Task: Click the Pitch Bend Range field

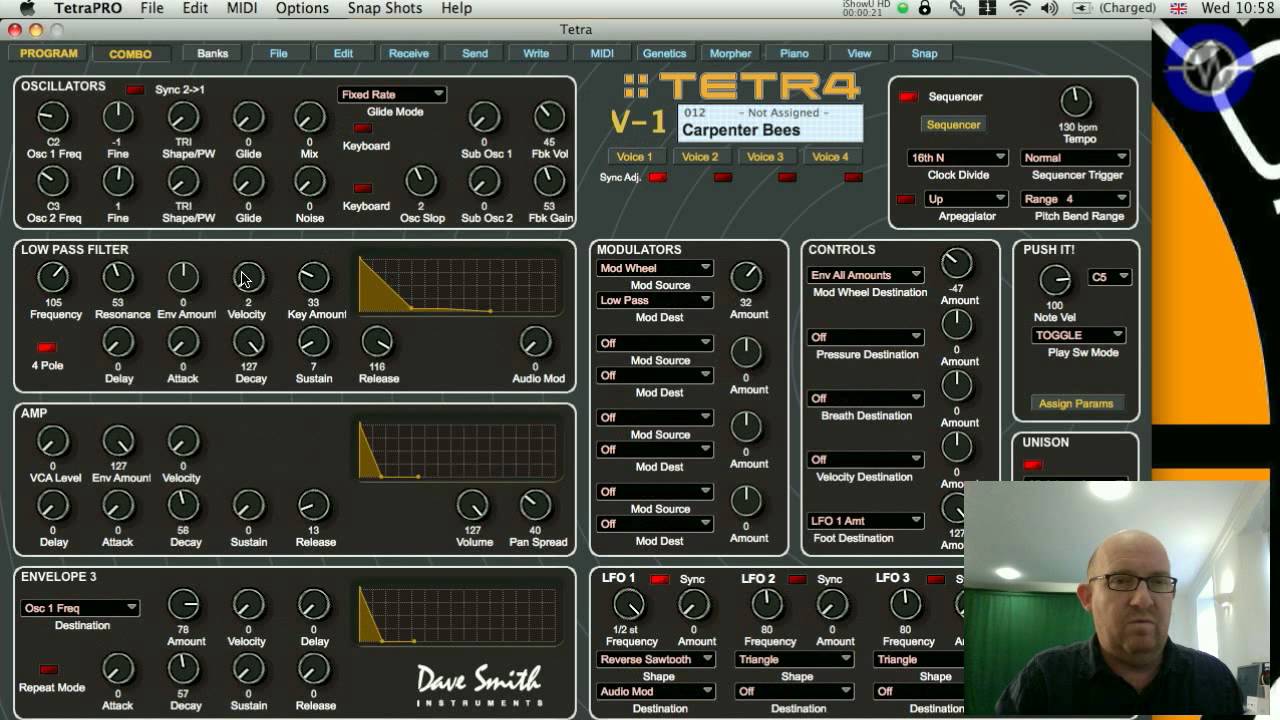Action: (1075, 198)
